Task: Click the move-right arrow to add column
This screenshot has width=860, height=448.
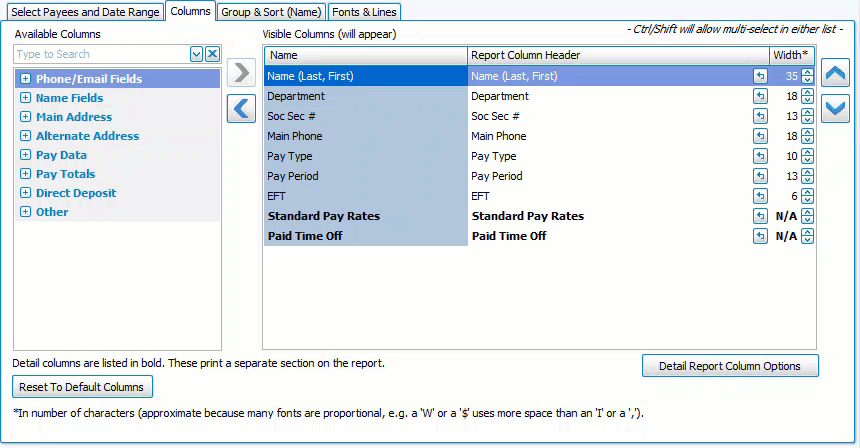Action: click(241, 73)
